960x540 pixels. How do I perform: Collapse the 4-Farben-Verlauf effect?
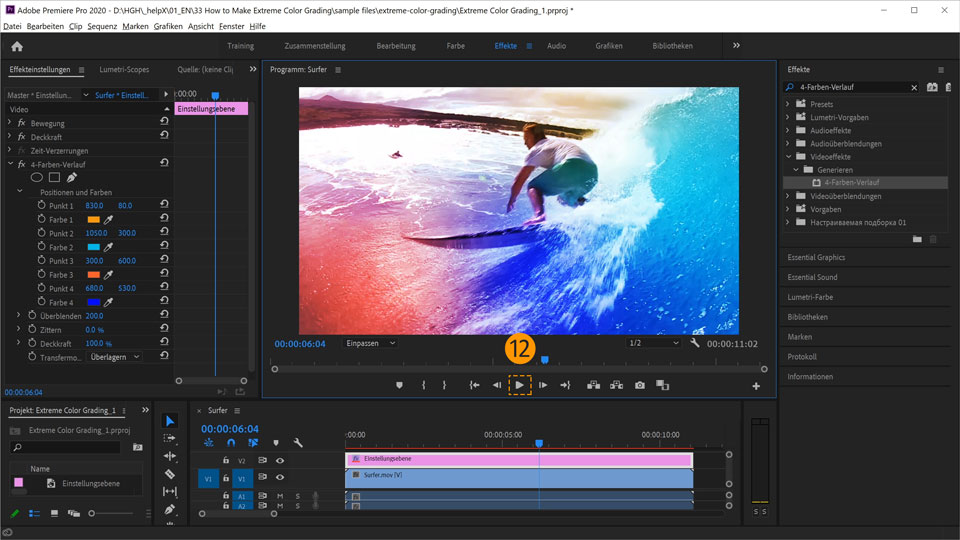[x=10, y=163]
